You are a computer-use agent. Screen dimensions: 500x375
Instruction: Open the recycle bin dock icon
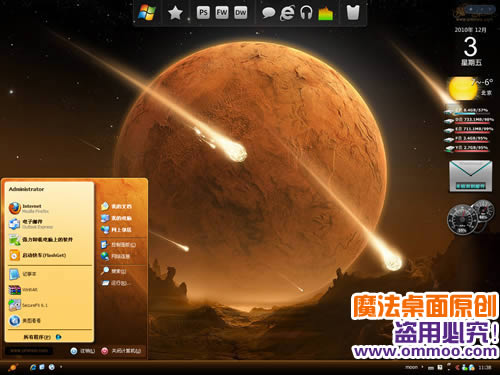[x=353, y=13]
